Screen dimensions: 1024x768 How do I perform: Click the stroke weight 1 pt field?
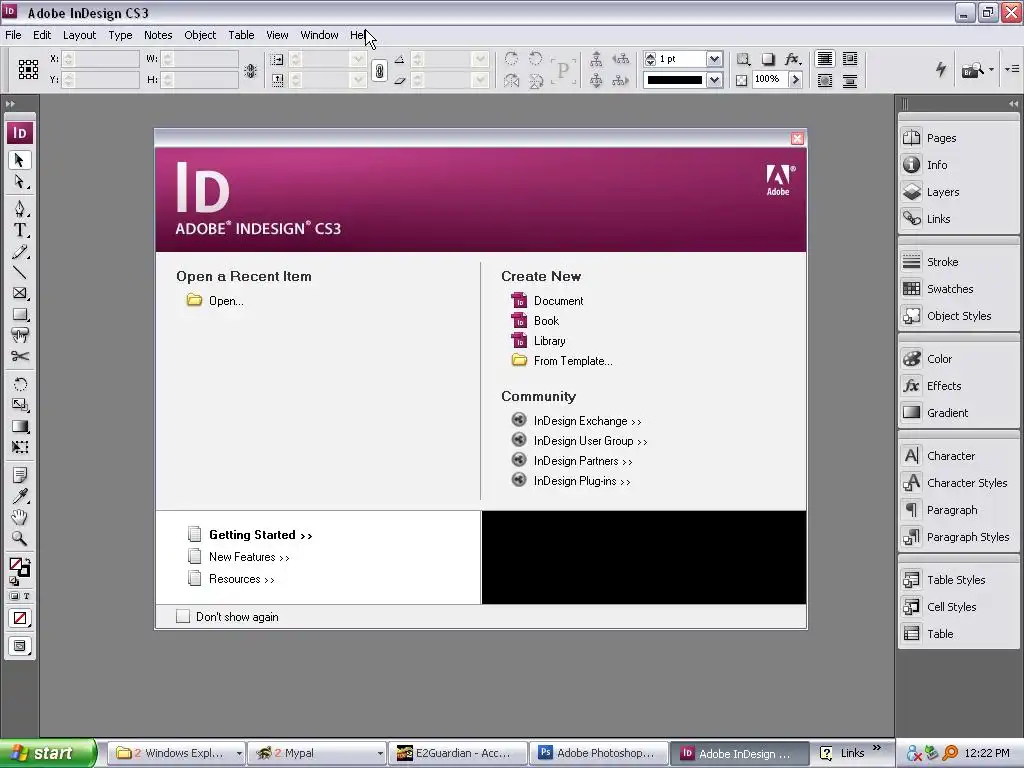[x=681, y=59]
